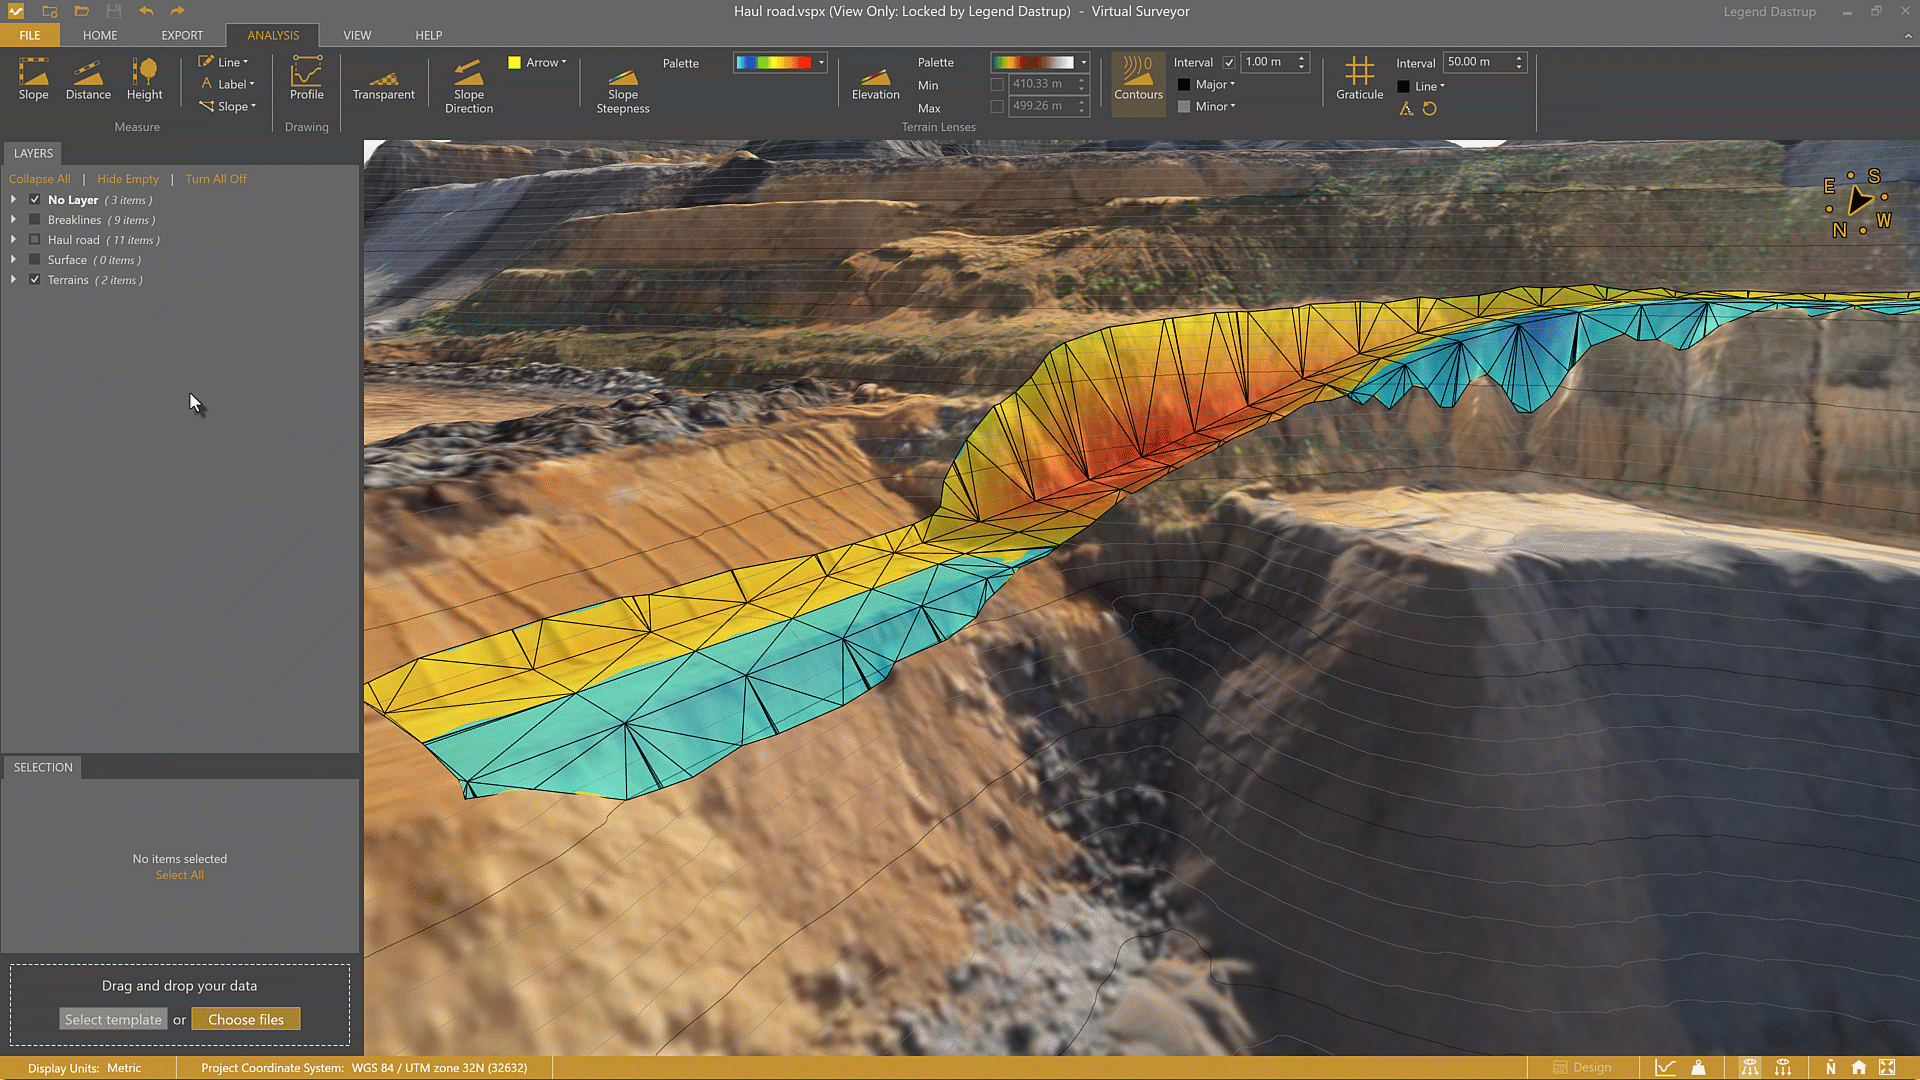
Task: Click the Turn All Off link
Action: click(x=215, y=179)
